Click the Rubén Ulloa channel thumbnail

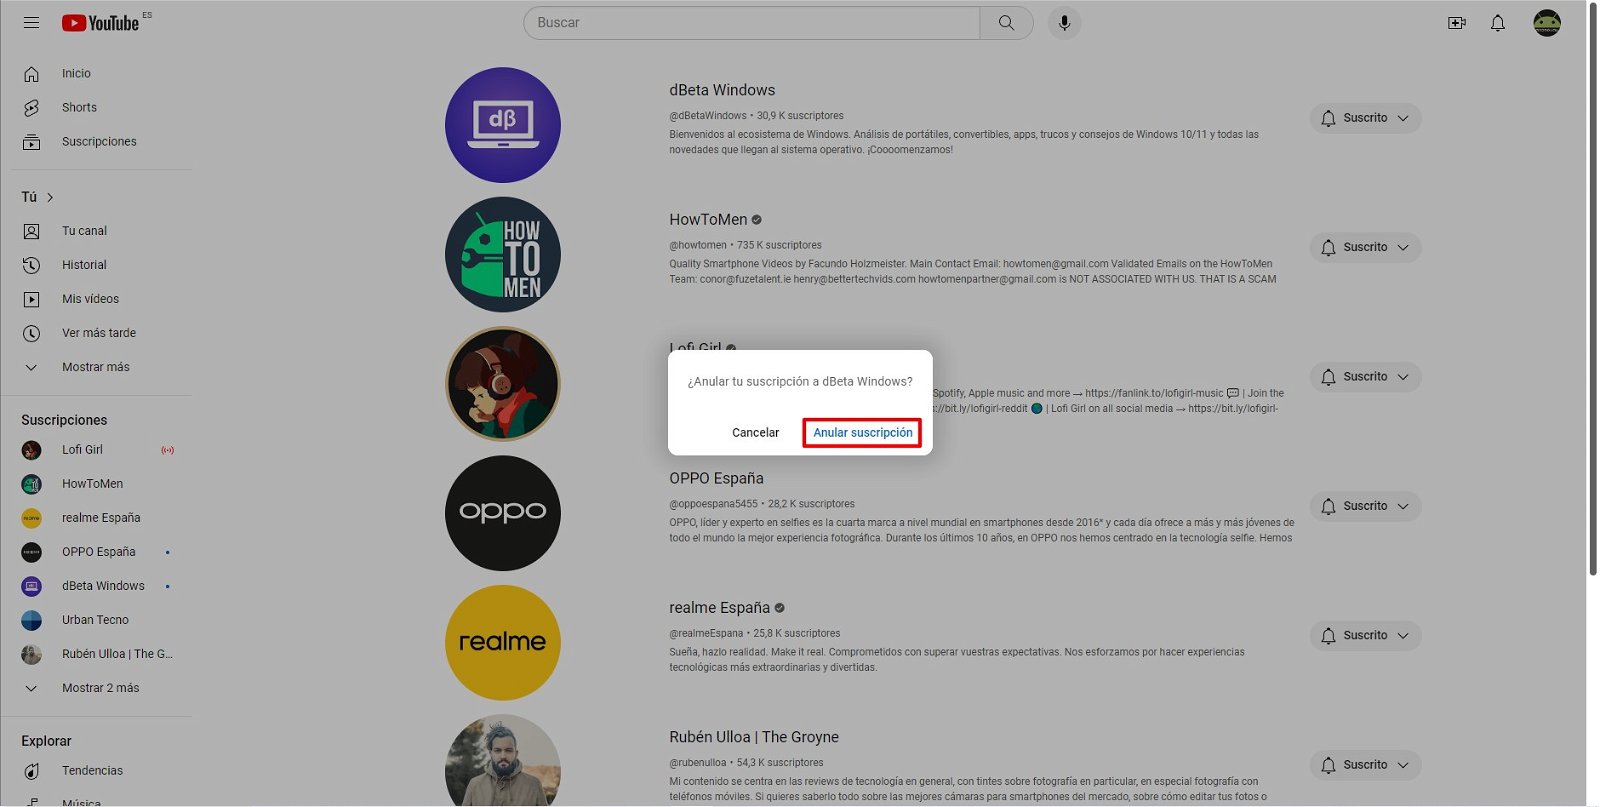[503, 760]
